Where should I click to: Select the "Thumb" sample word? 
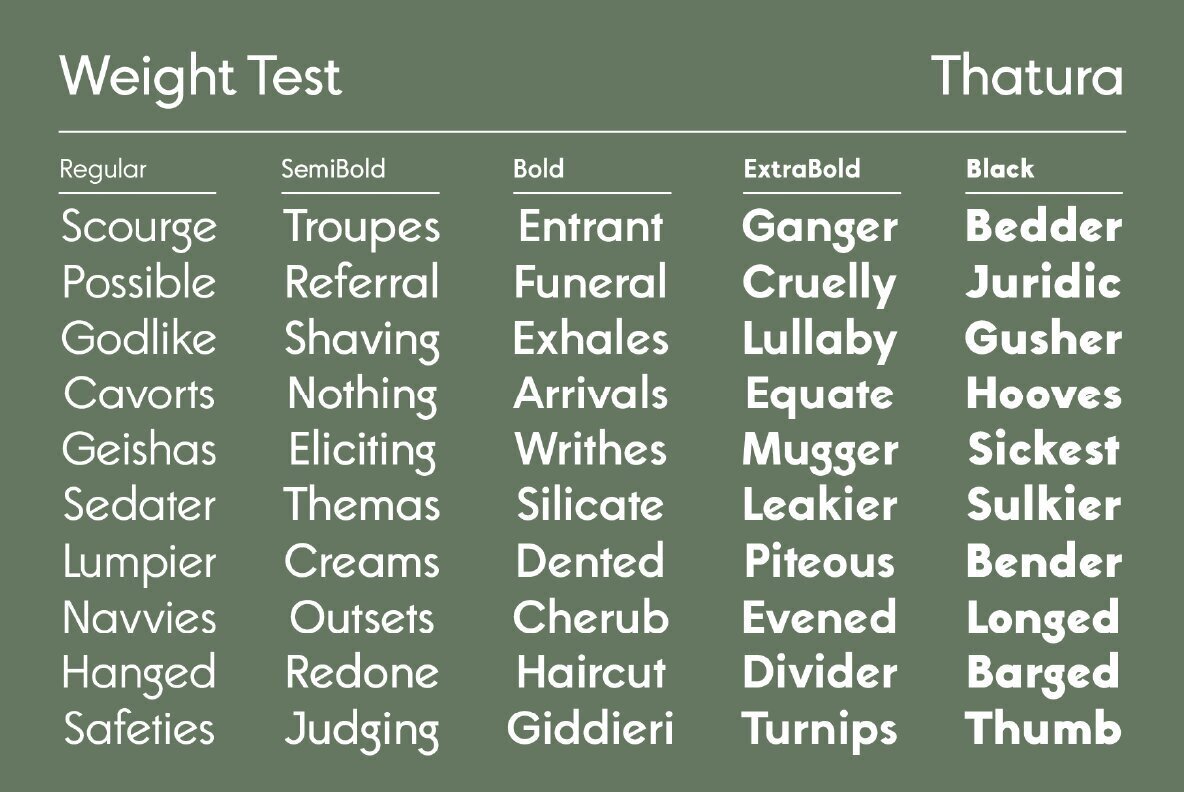[1043, 728]
